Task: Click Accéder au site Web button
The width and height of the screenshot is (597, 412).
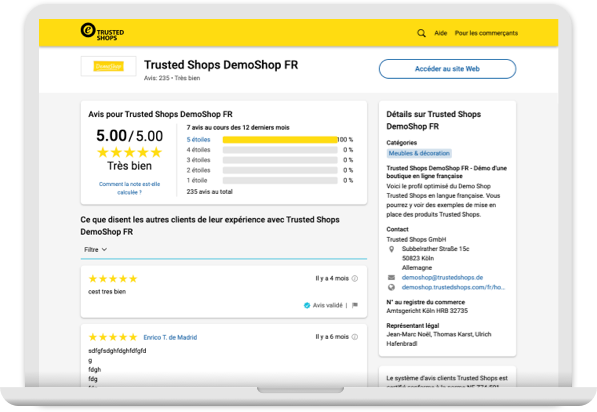Action: tap(447, 69)
